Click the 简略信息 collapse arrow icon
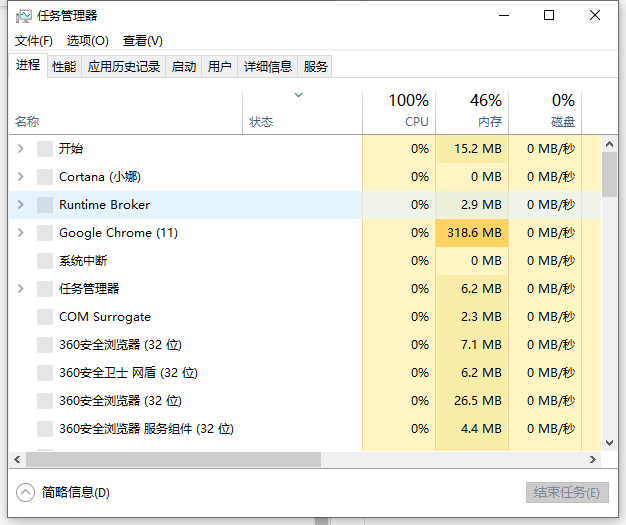Viewport: 626px width, 525px height. 25,492
